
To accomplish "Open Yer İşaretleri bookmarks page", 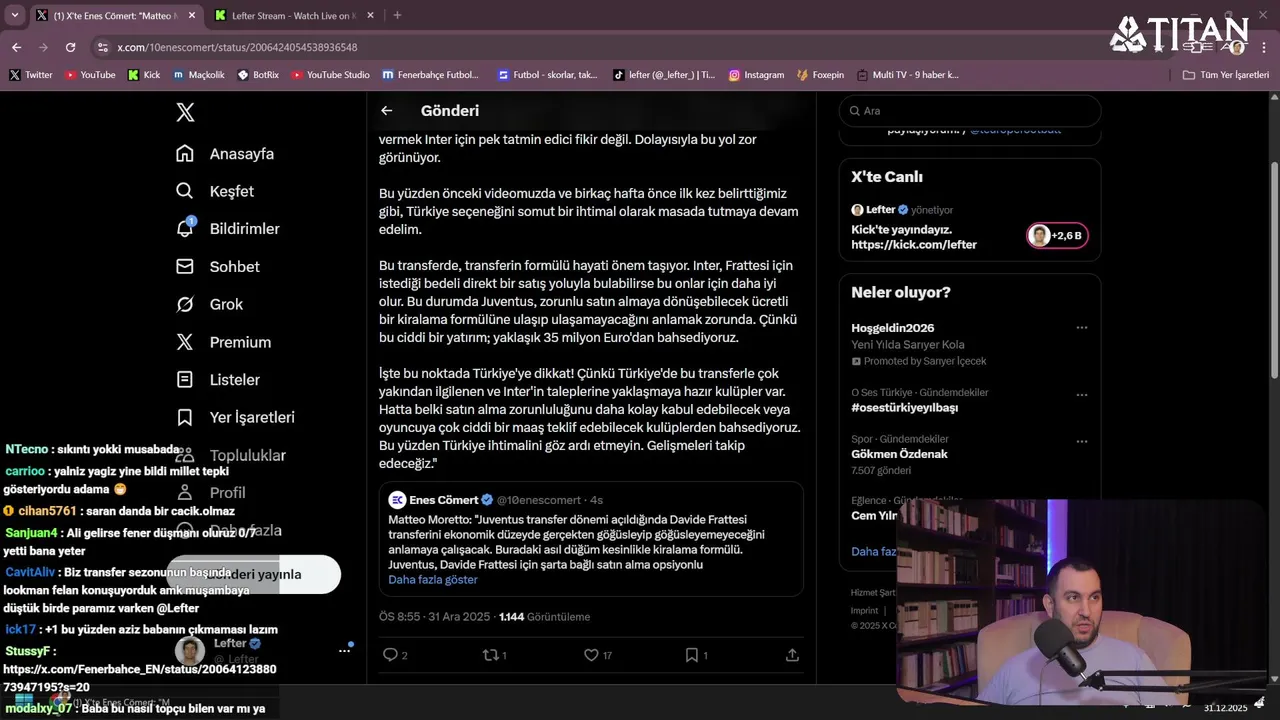I will pyautogui.click(x=235, y=417).
